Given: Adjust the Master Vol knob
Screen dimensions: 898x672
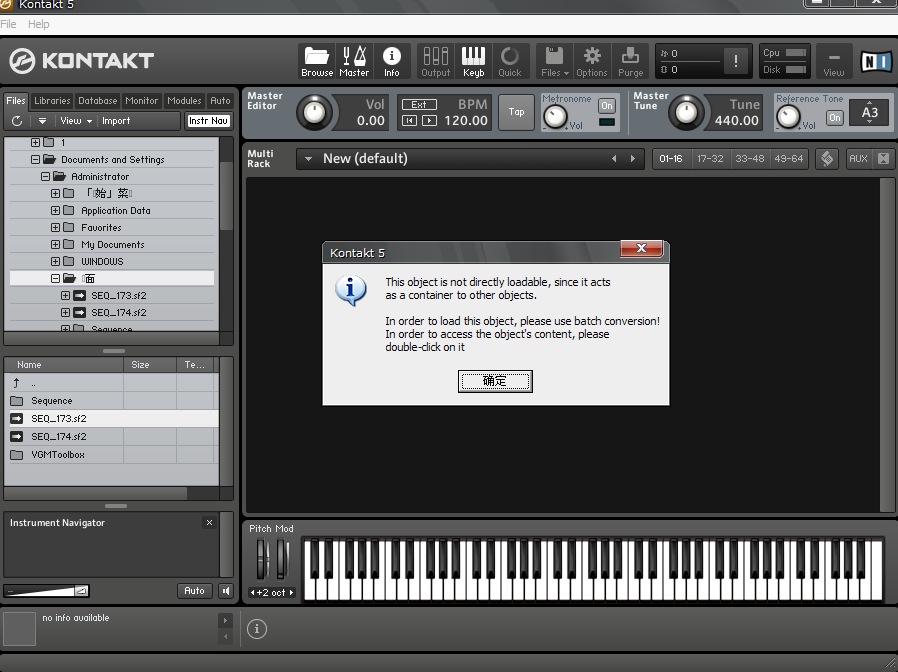Looking at the screenshot, I should click(x=314, y=112).
